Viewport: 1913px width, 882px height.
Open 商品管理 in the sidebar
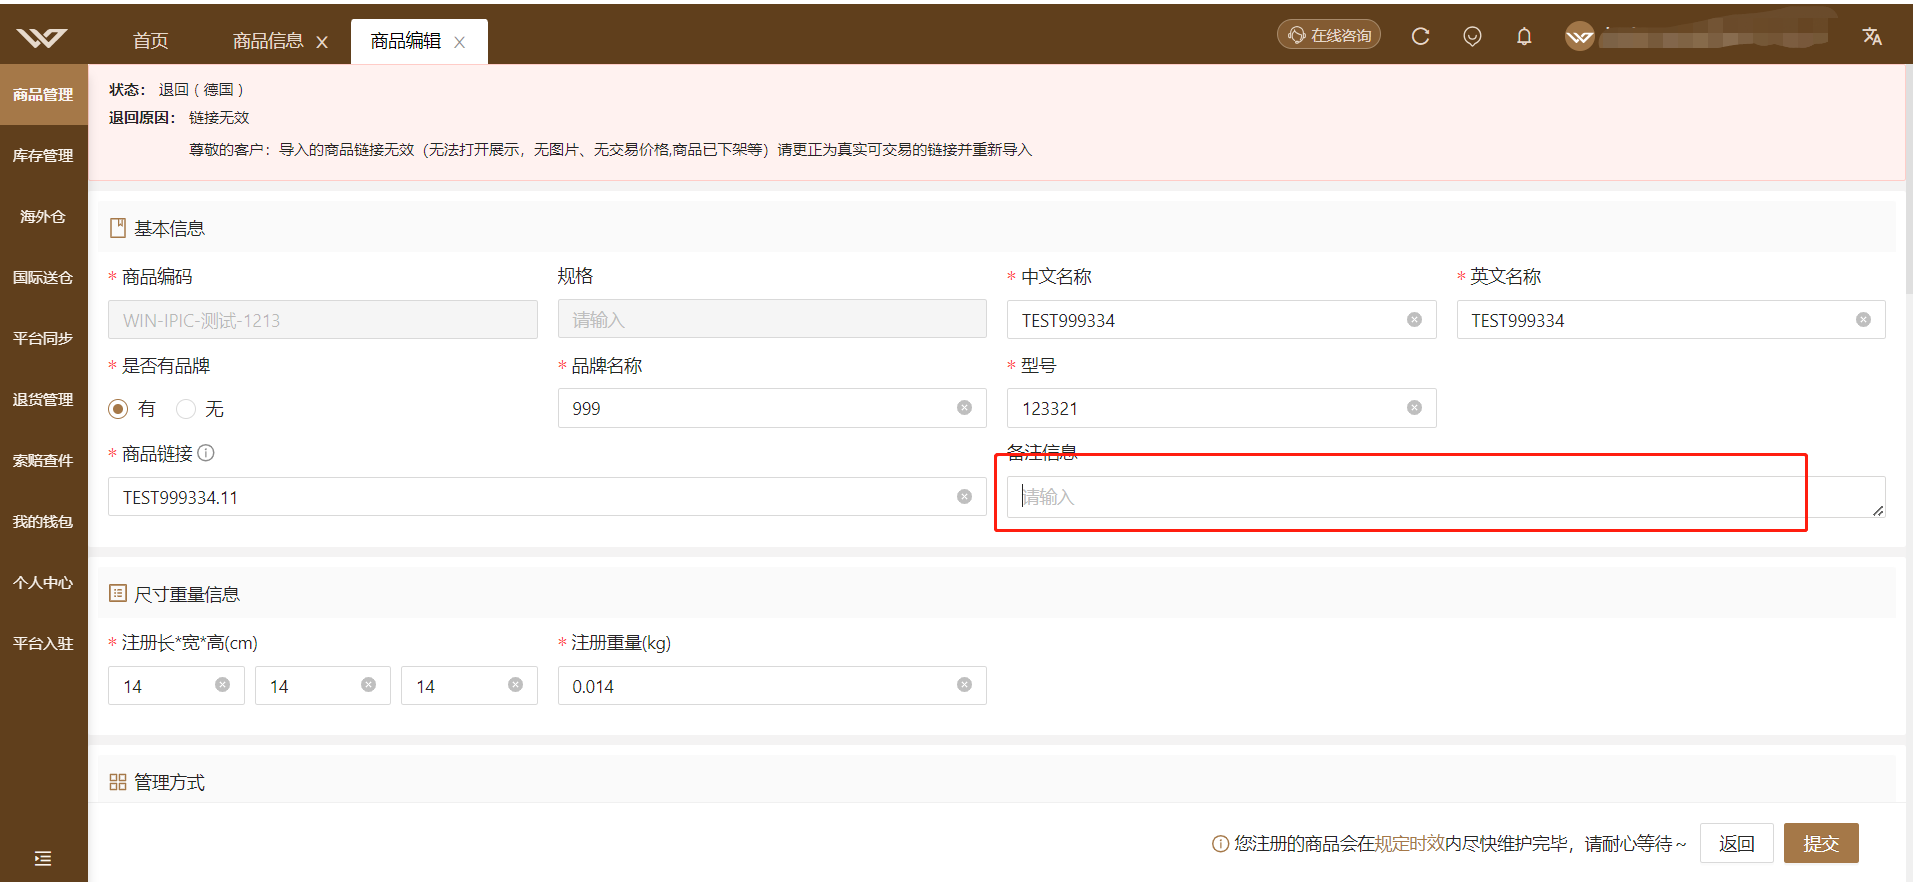coord(43,95)
